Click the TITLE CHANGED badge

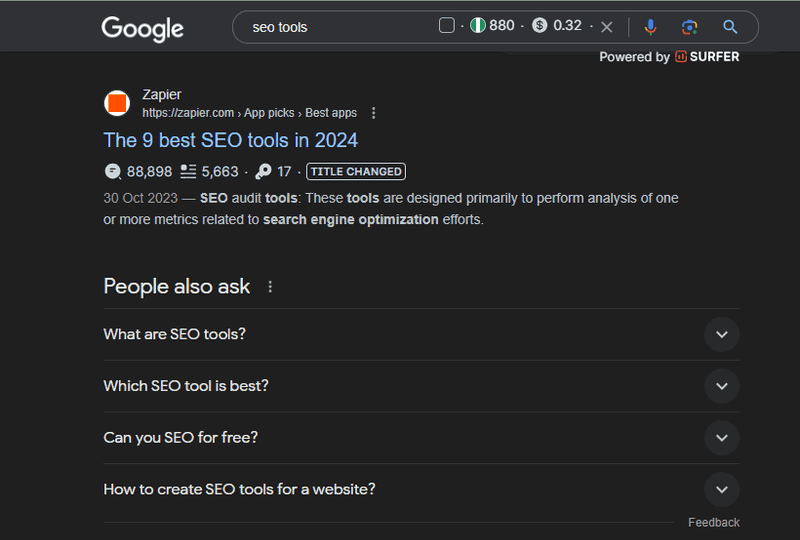356,171
